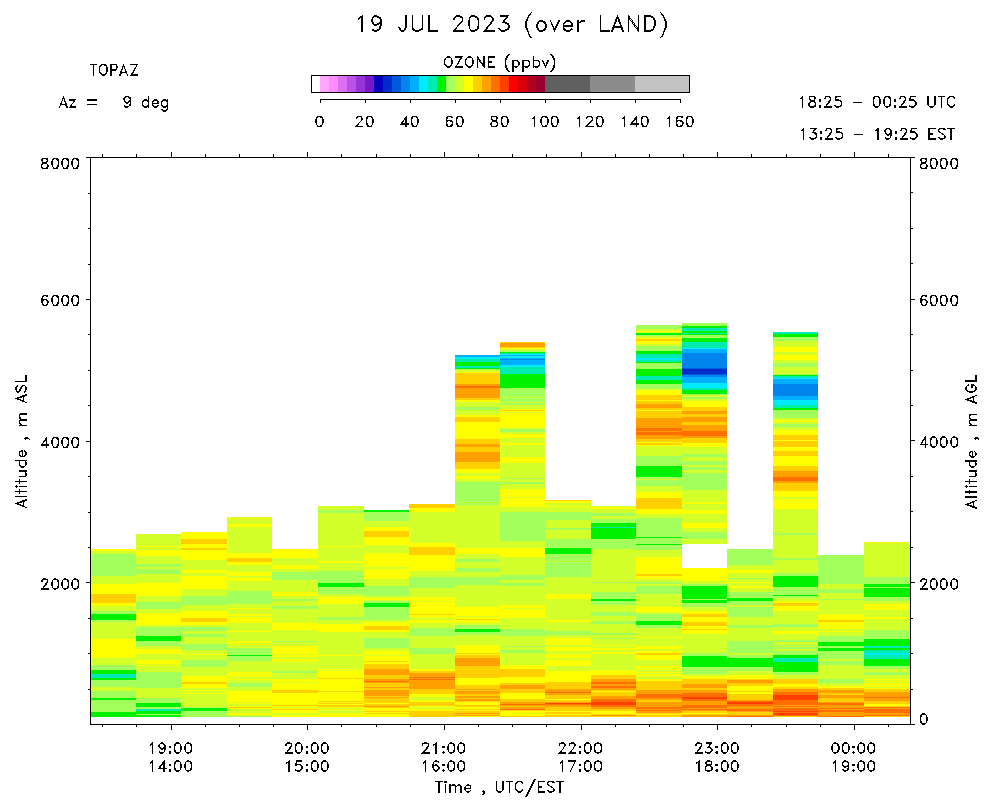Click the '22:00' UTC time tick label

(580, 748)
